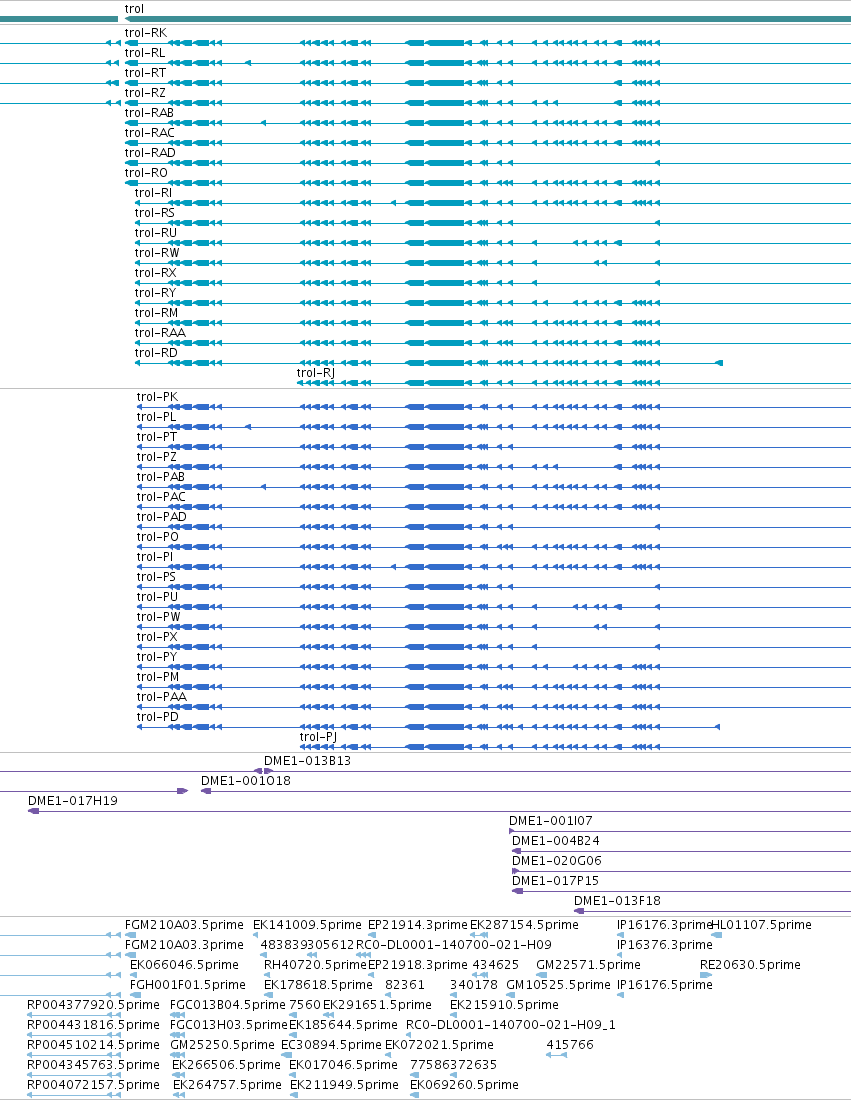Pick the trol-RT transcript label

145,73
